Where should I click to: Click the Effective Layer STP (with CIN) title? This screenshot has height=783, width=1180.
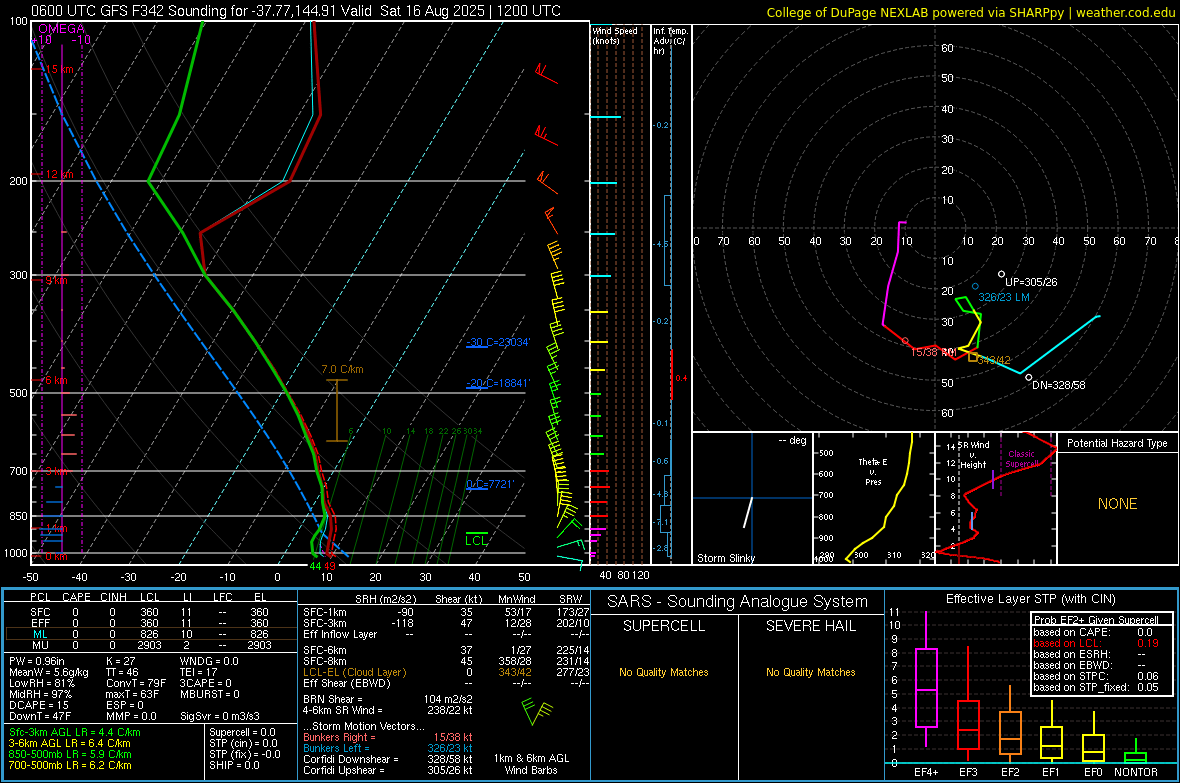click(1030, 599)
